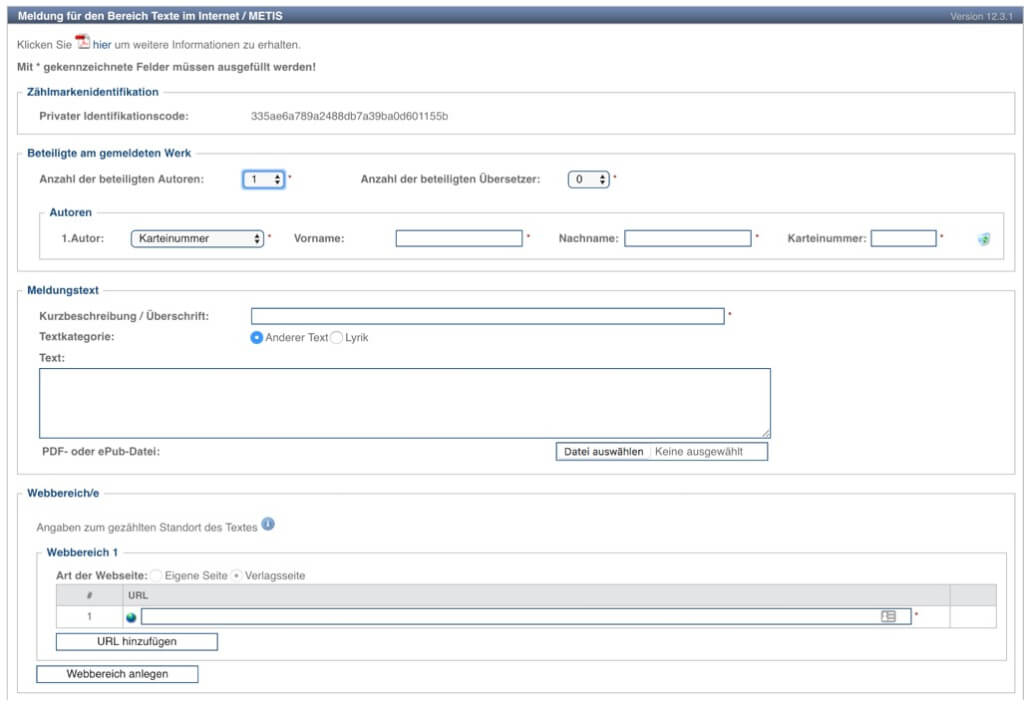Click the text area resize handle

click(x=765, y=433)
